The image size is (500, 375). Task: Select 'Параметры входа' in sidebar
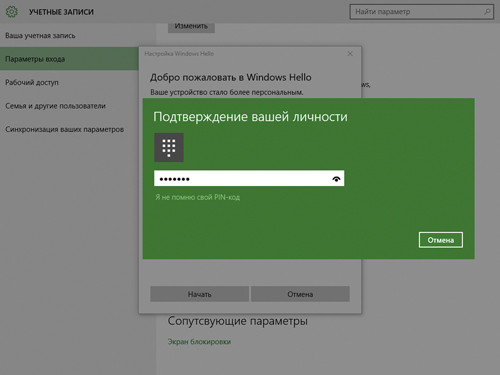(x=69, y=59)
